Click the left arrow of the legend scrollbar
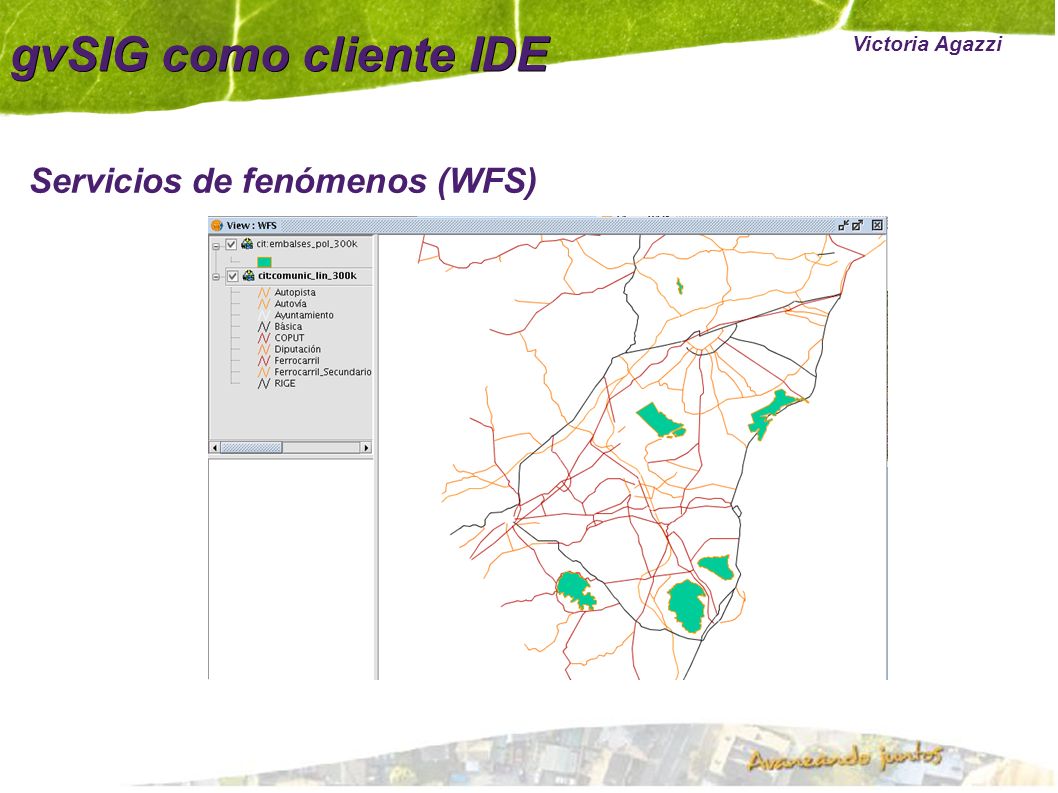 coord(215,447)
